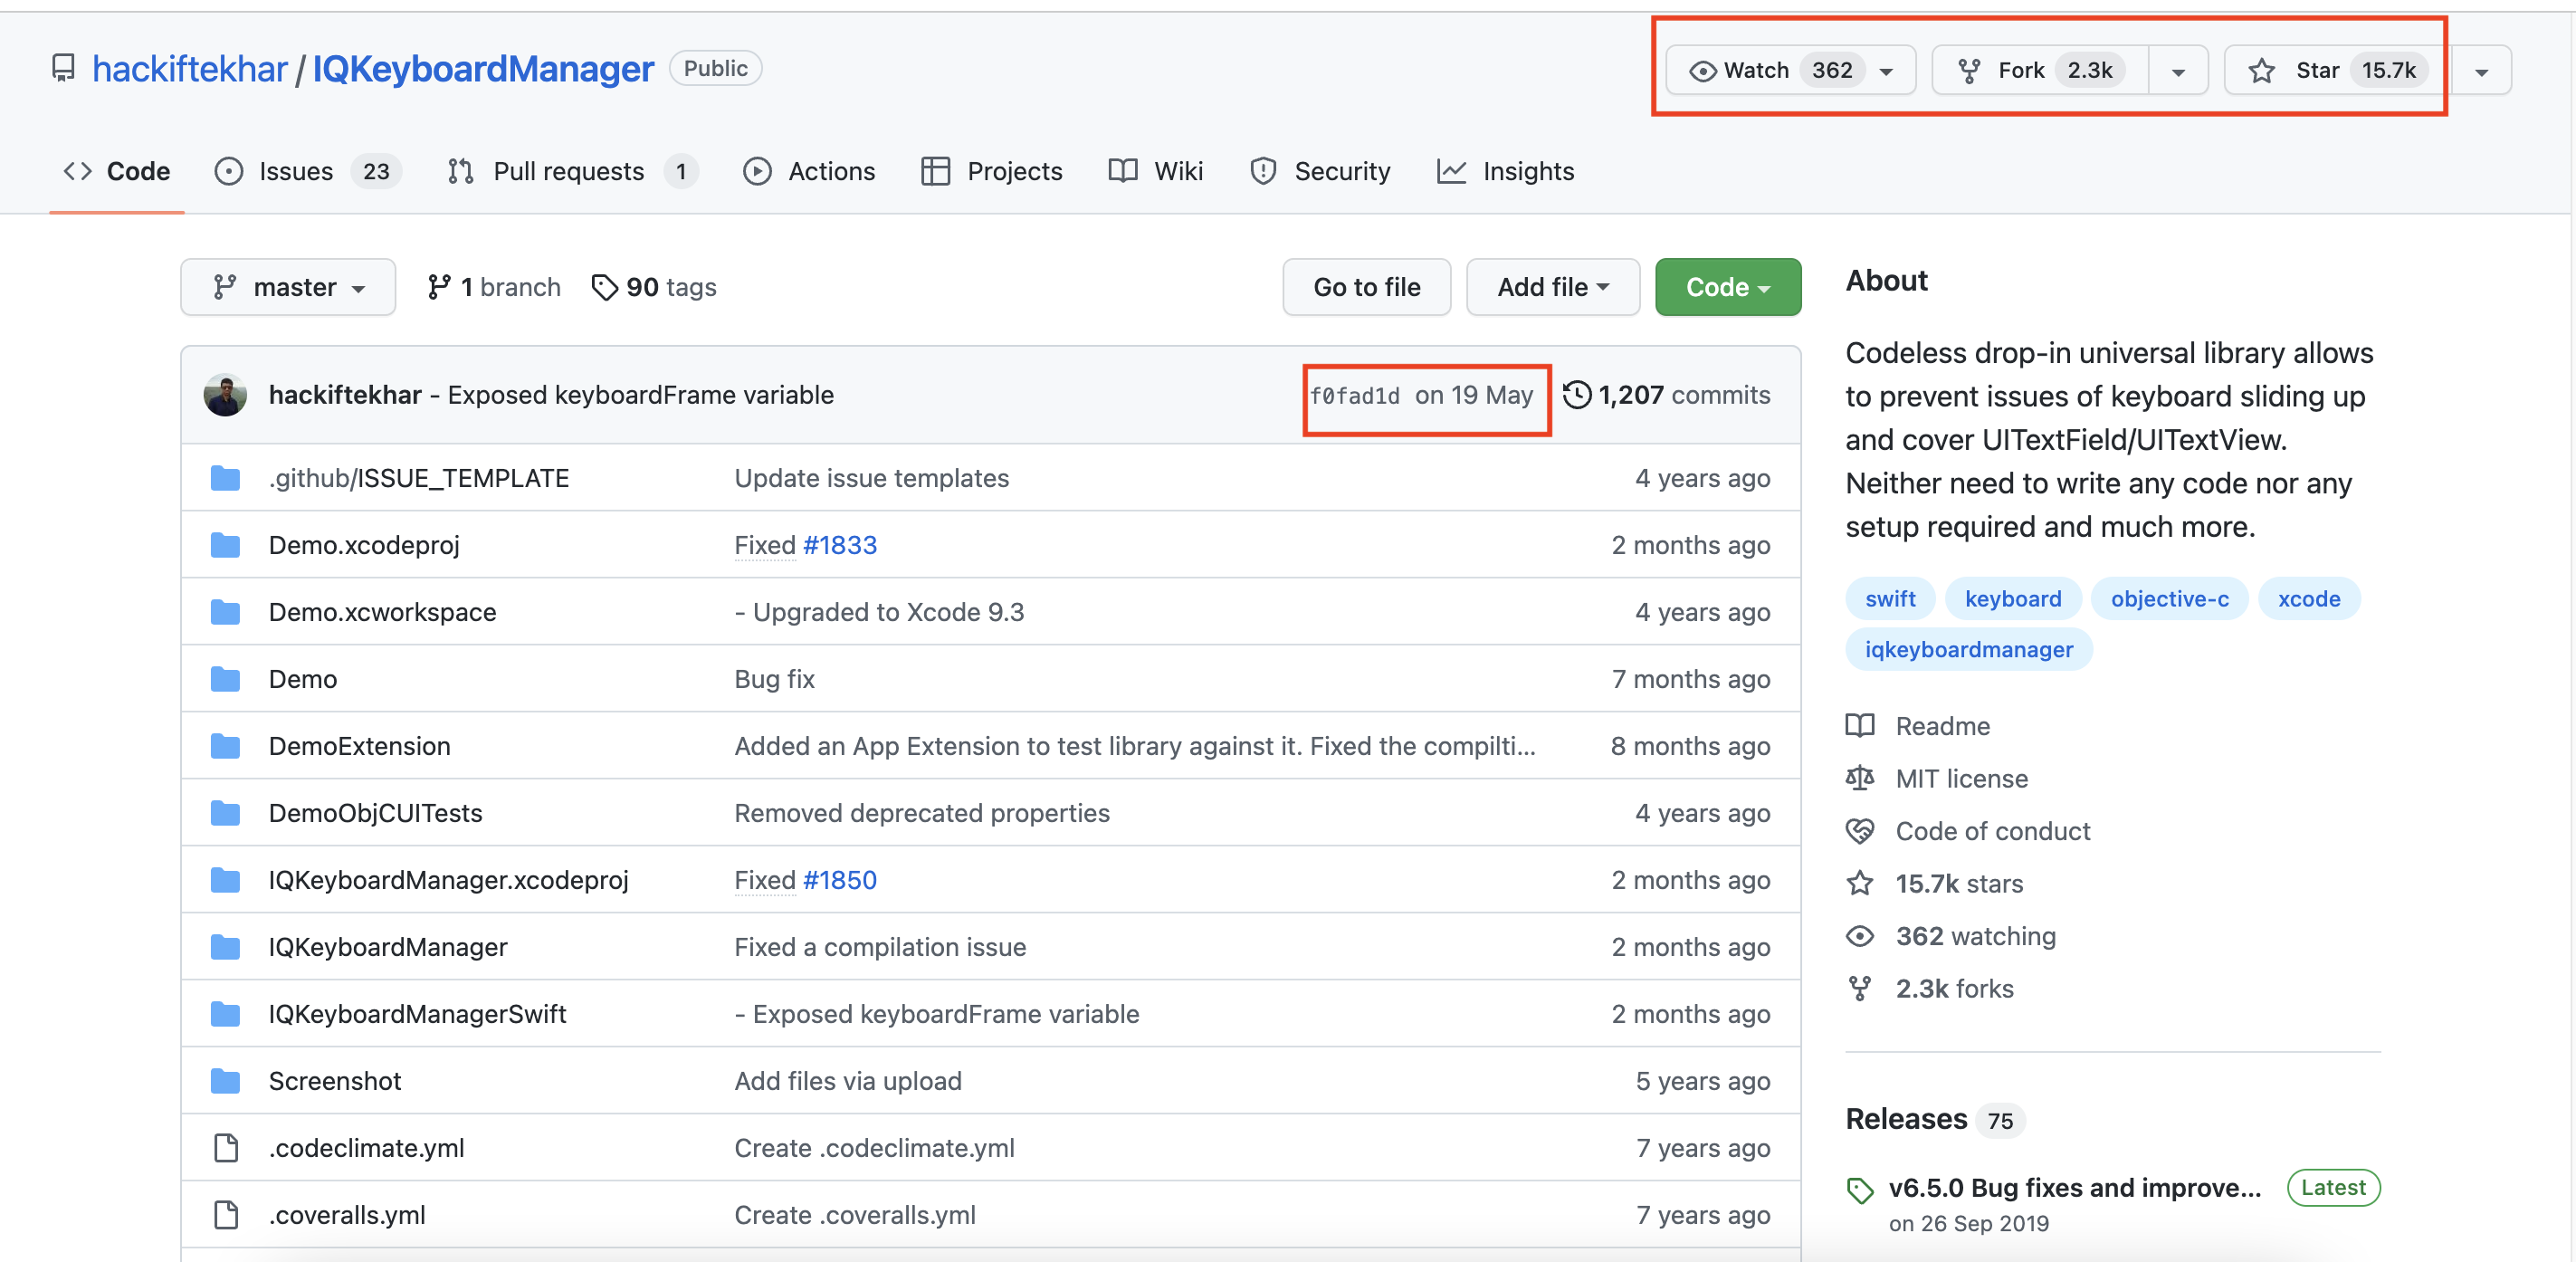Screen dimensions: 2576x1262
Task: Expand the master branch selector
Action: click(x=288, y=287)
